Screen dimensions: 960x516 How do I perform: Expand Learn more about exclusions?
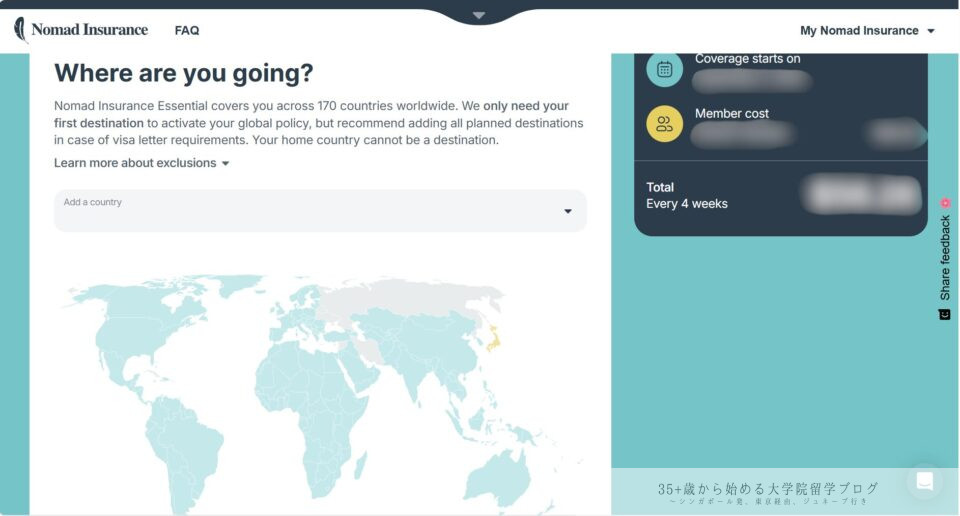[x=141, y=163]
